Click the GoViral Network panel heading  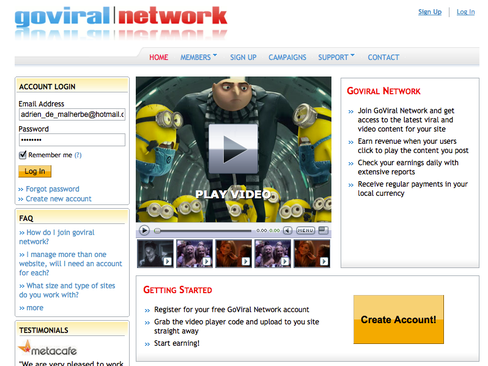click(x=384, y=91)
